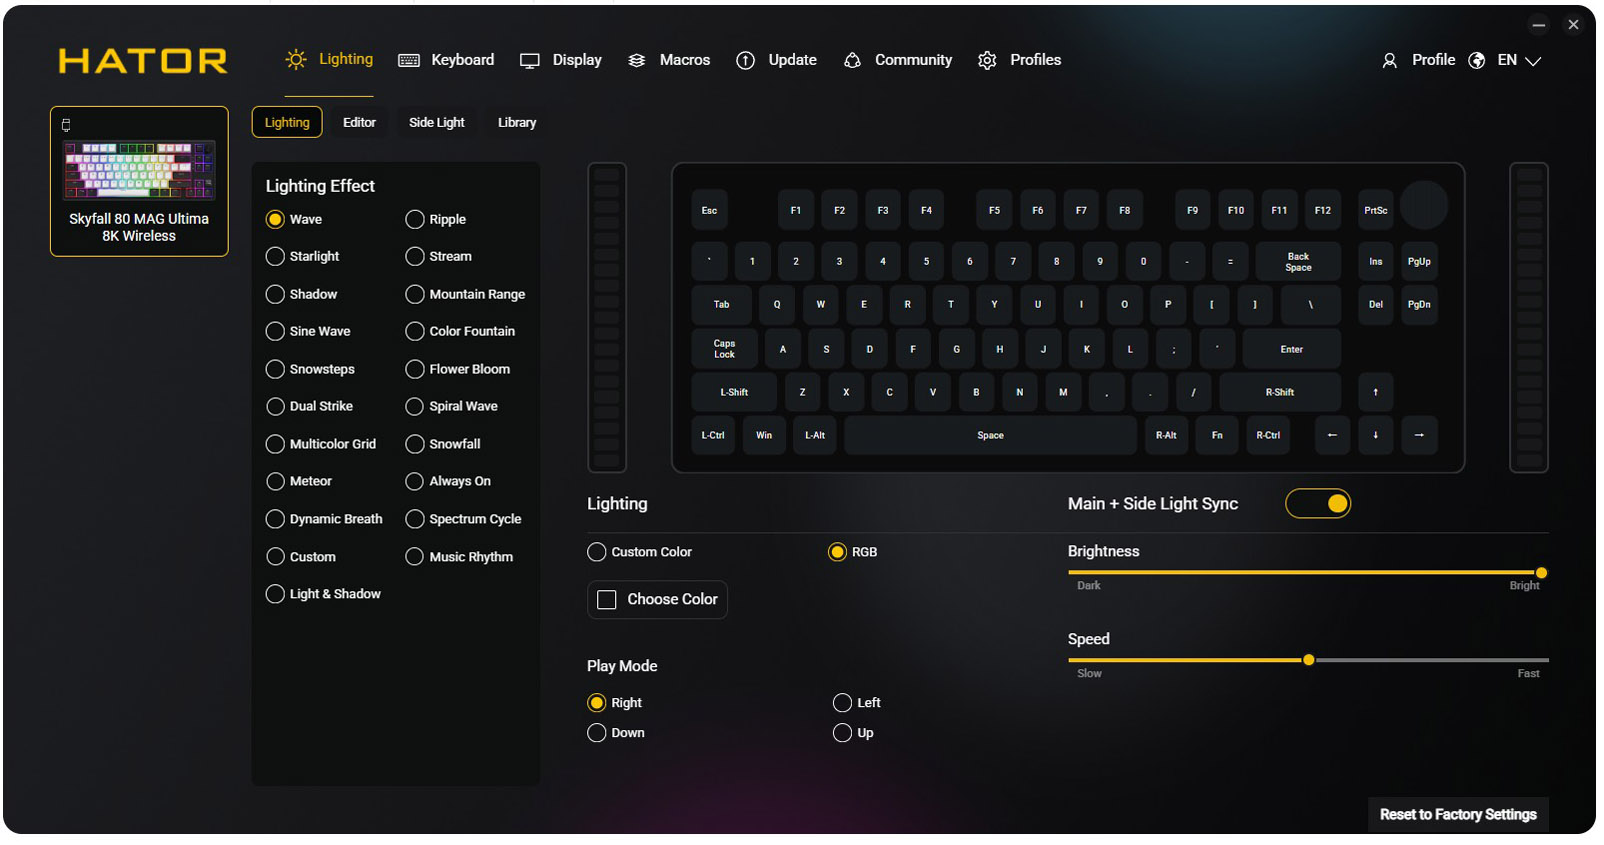This screenshot has height=845, width=1604.
Task: Click the Update arrow icon
Action: [x=745, y=61]
